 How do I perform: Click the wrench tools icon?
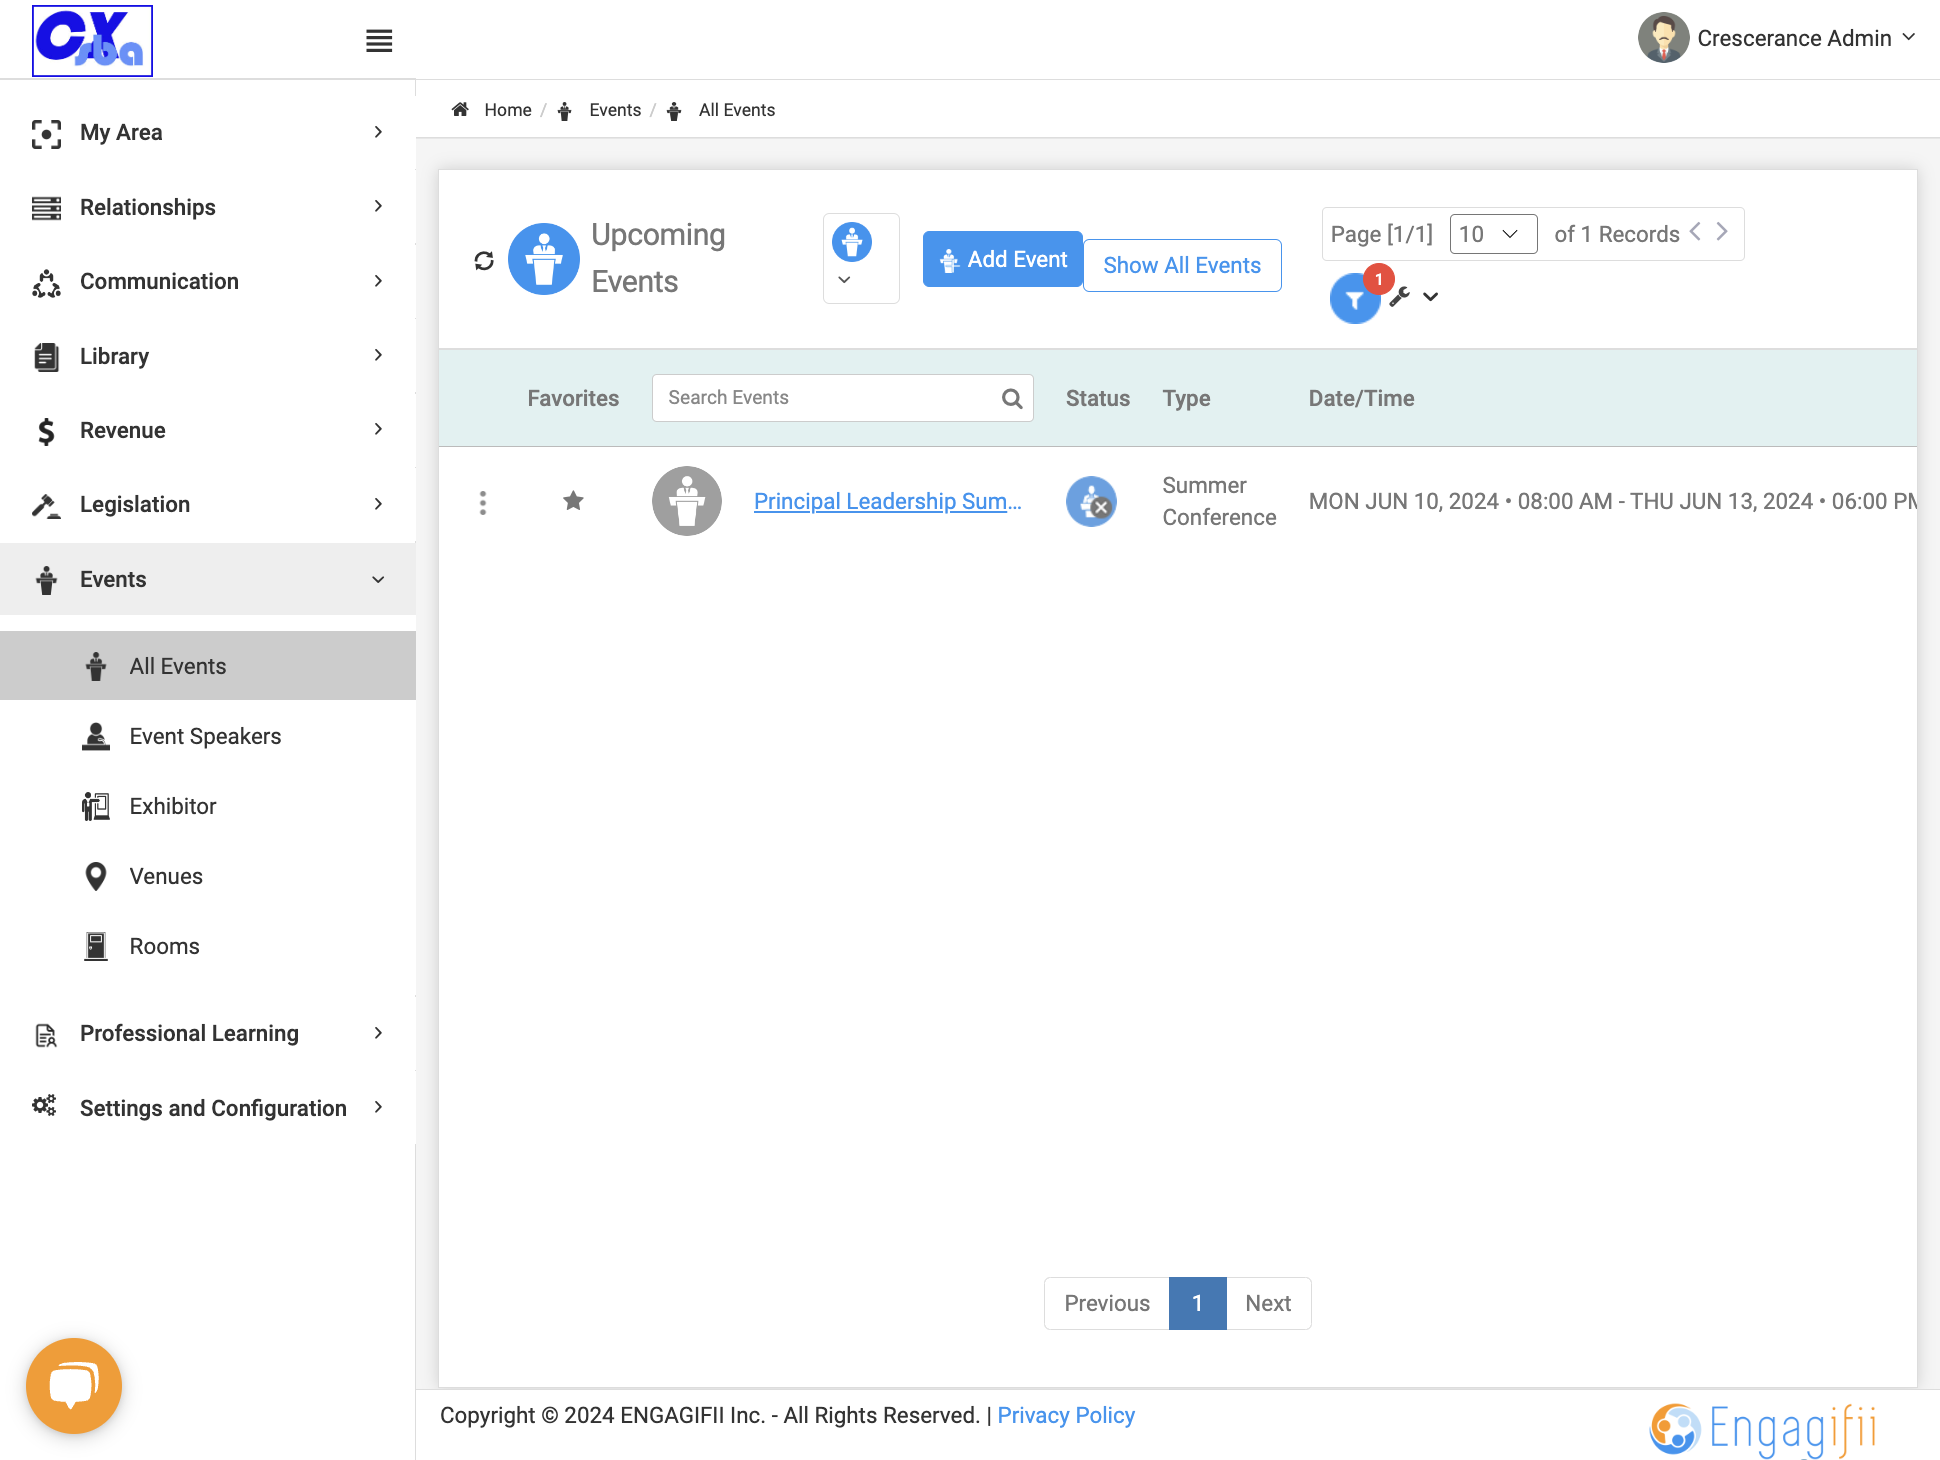pos(1400,296)
